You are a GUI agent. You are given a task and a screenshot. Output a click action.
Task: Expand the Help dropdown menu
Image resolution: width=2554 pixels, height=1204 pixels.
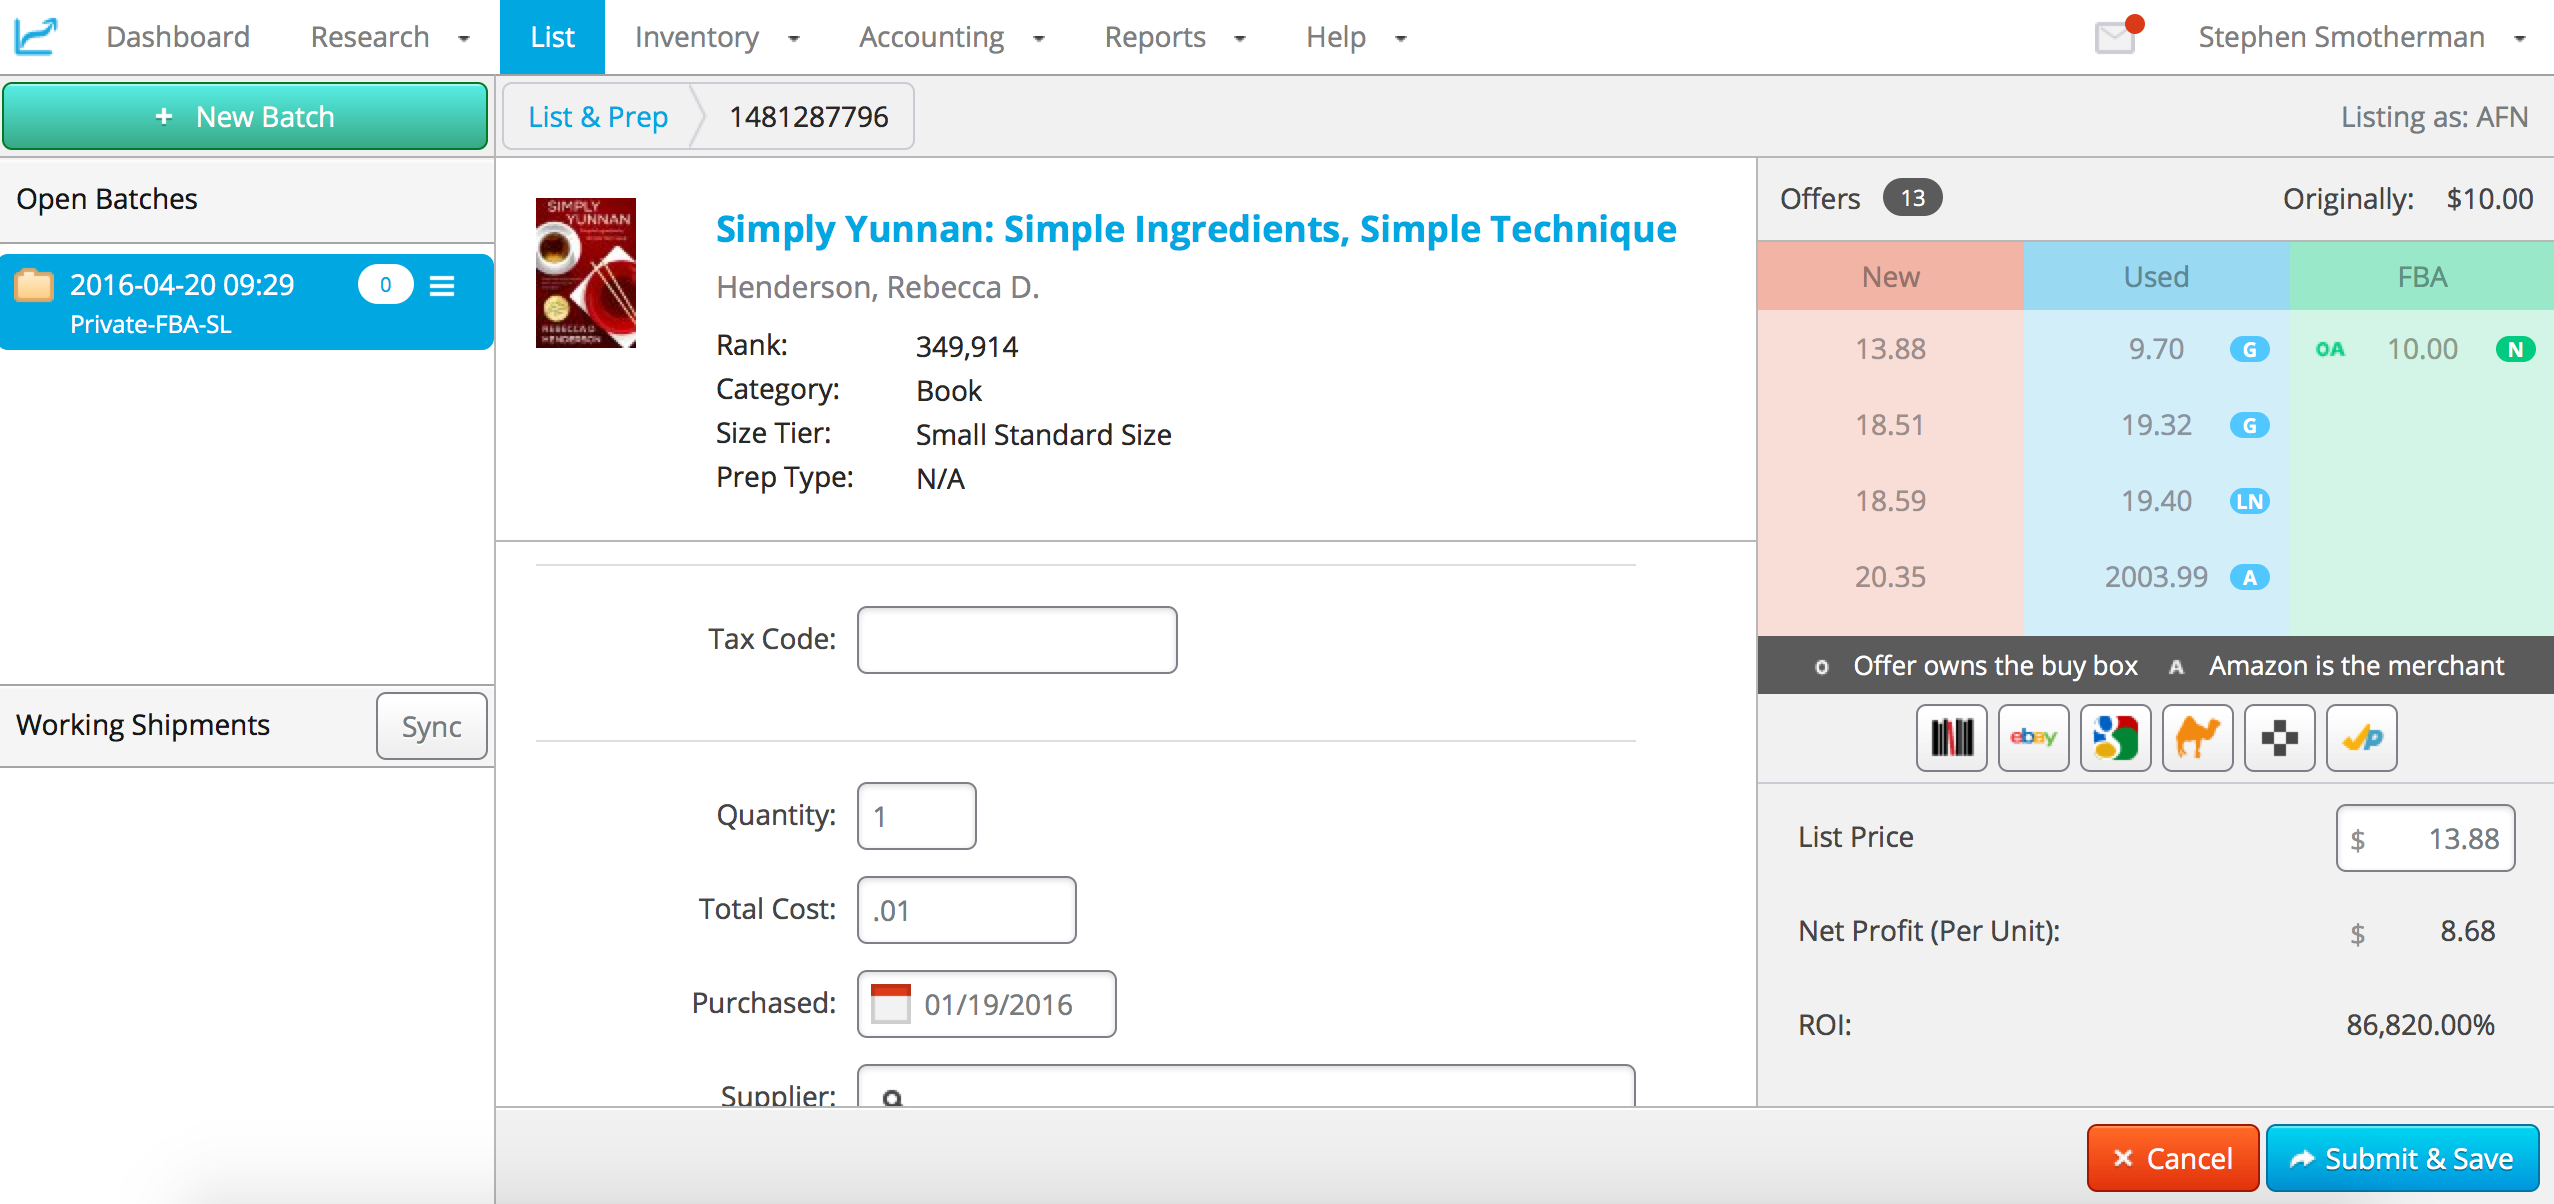point(1356,37)
